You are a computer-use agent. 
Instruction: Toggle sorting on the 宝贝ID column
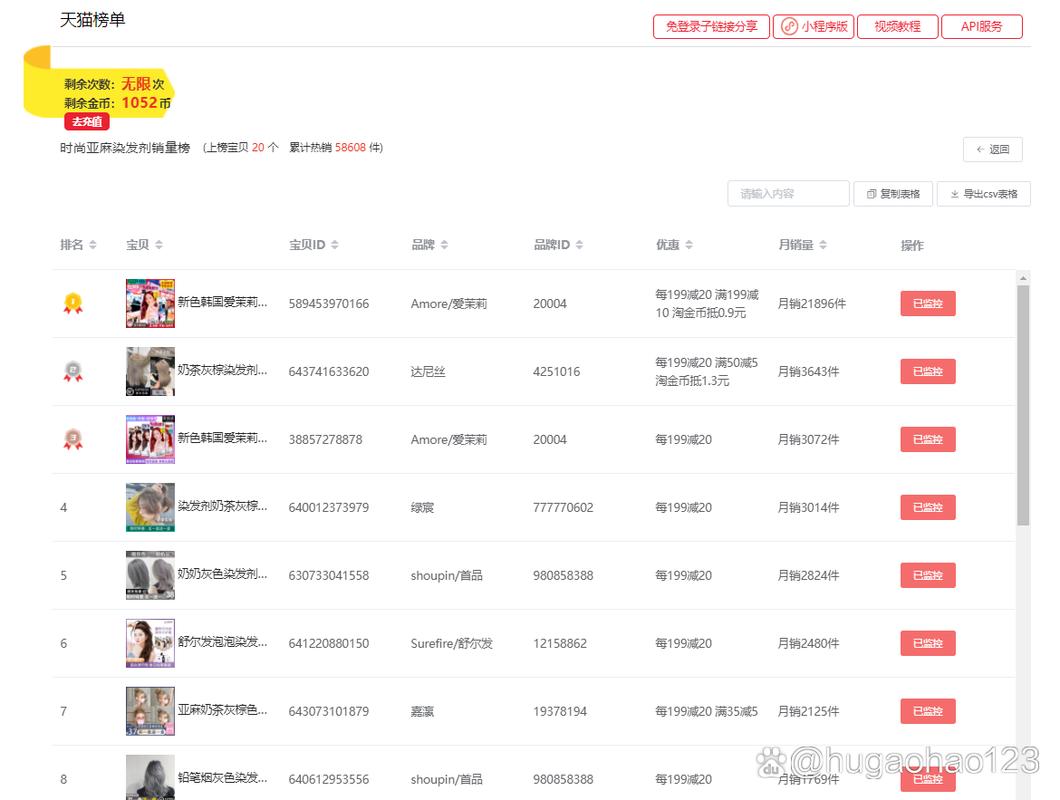pos(337,244)
